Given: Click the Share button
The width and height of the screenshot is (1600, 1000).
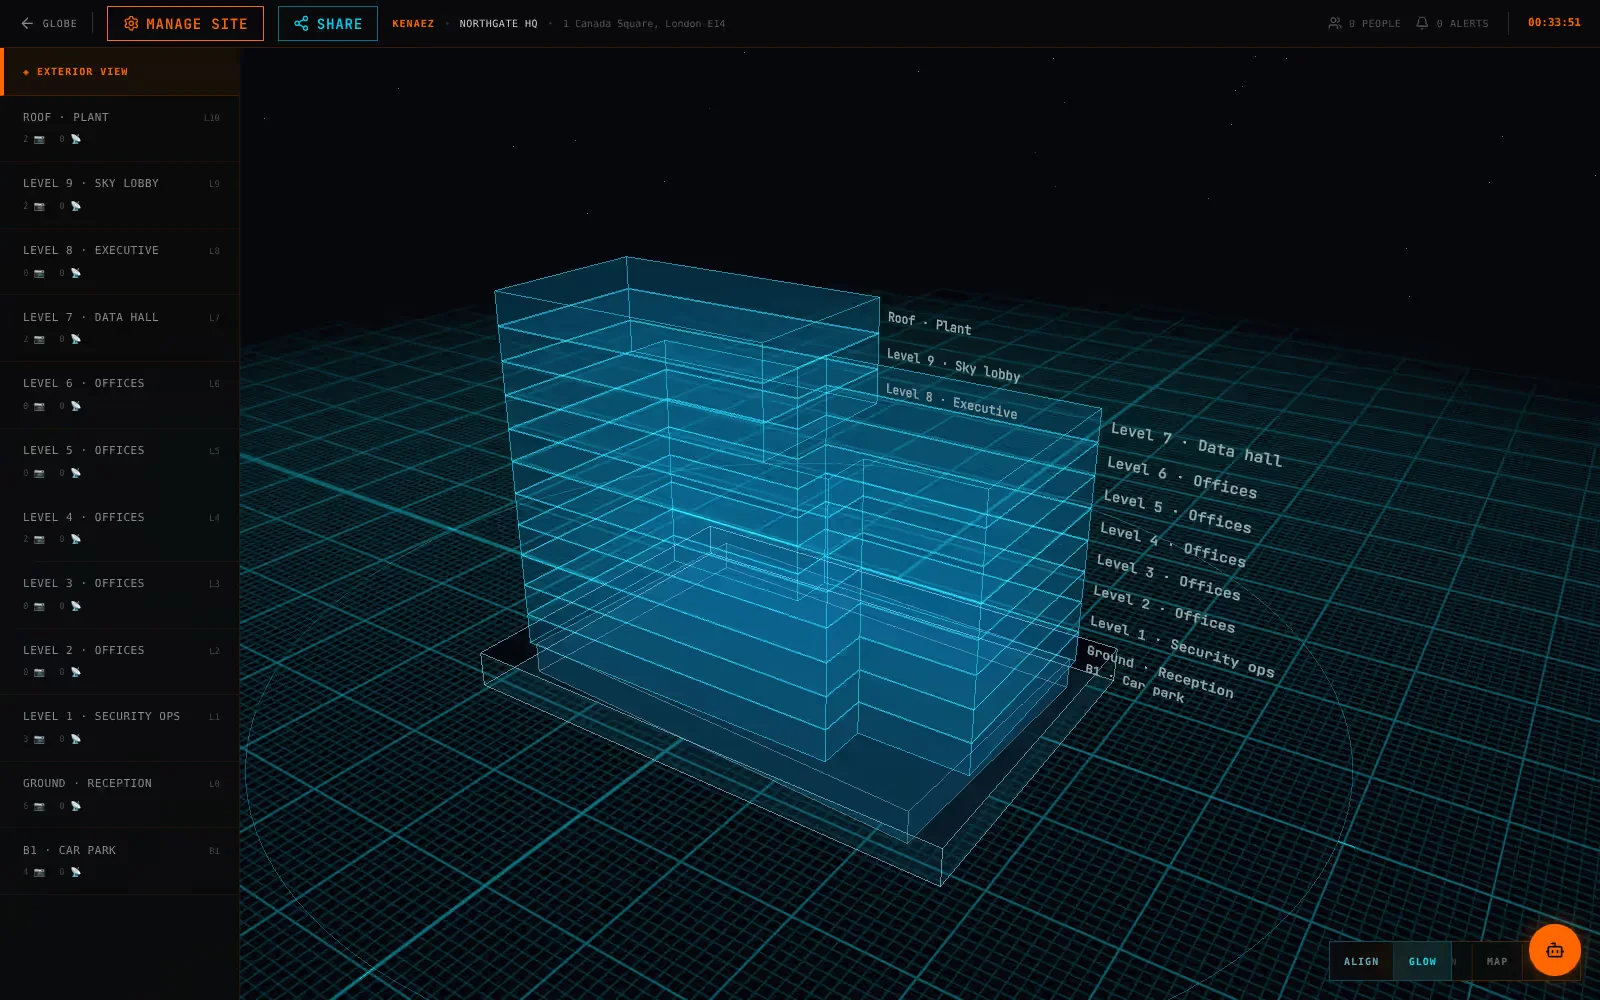Looking at the screenshot, I should [x=328, y=23].
